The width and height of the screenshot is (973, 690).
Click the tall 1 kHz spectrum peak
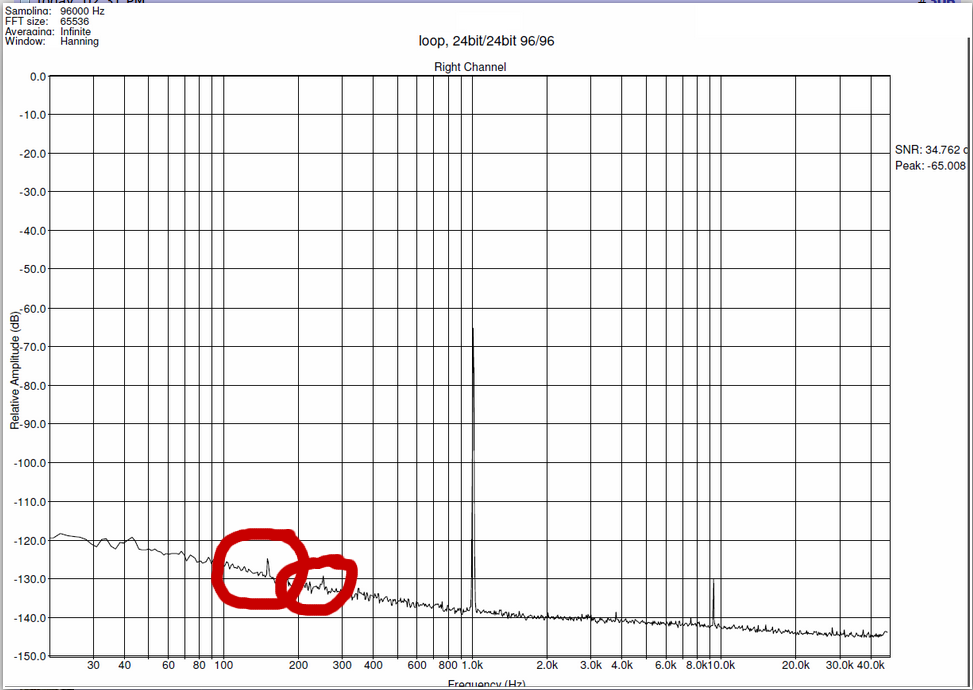coord(473,470)
